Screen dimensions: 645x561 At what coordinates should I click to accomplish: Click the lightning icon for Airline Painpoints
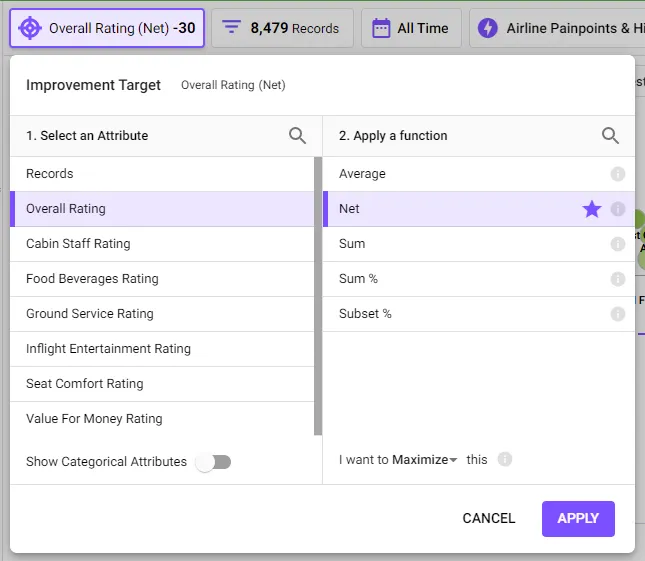click(x=487, y=28)
